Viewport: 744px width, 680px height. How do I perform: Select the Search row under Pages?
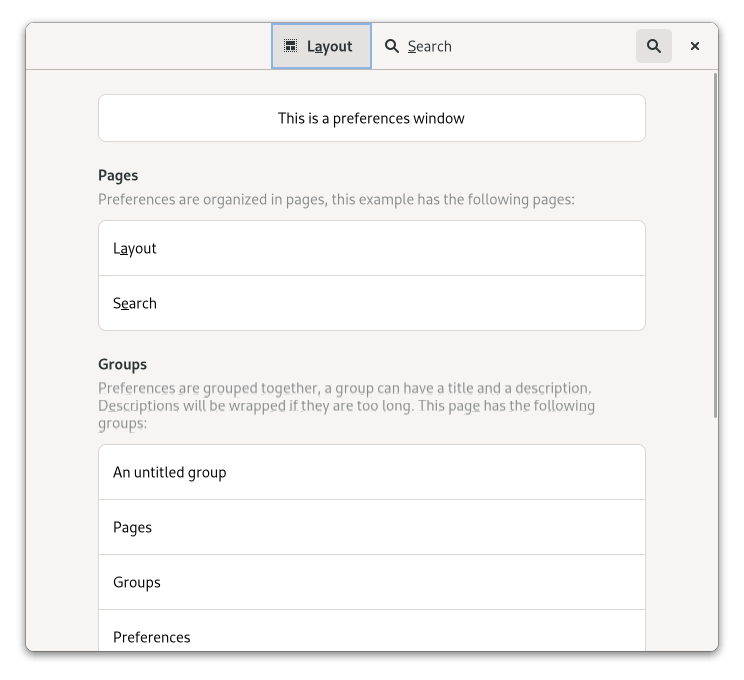(x=371, y=303)
